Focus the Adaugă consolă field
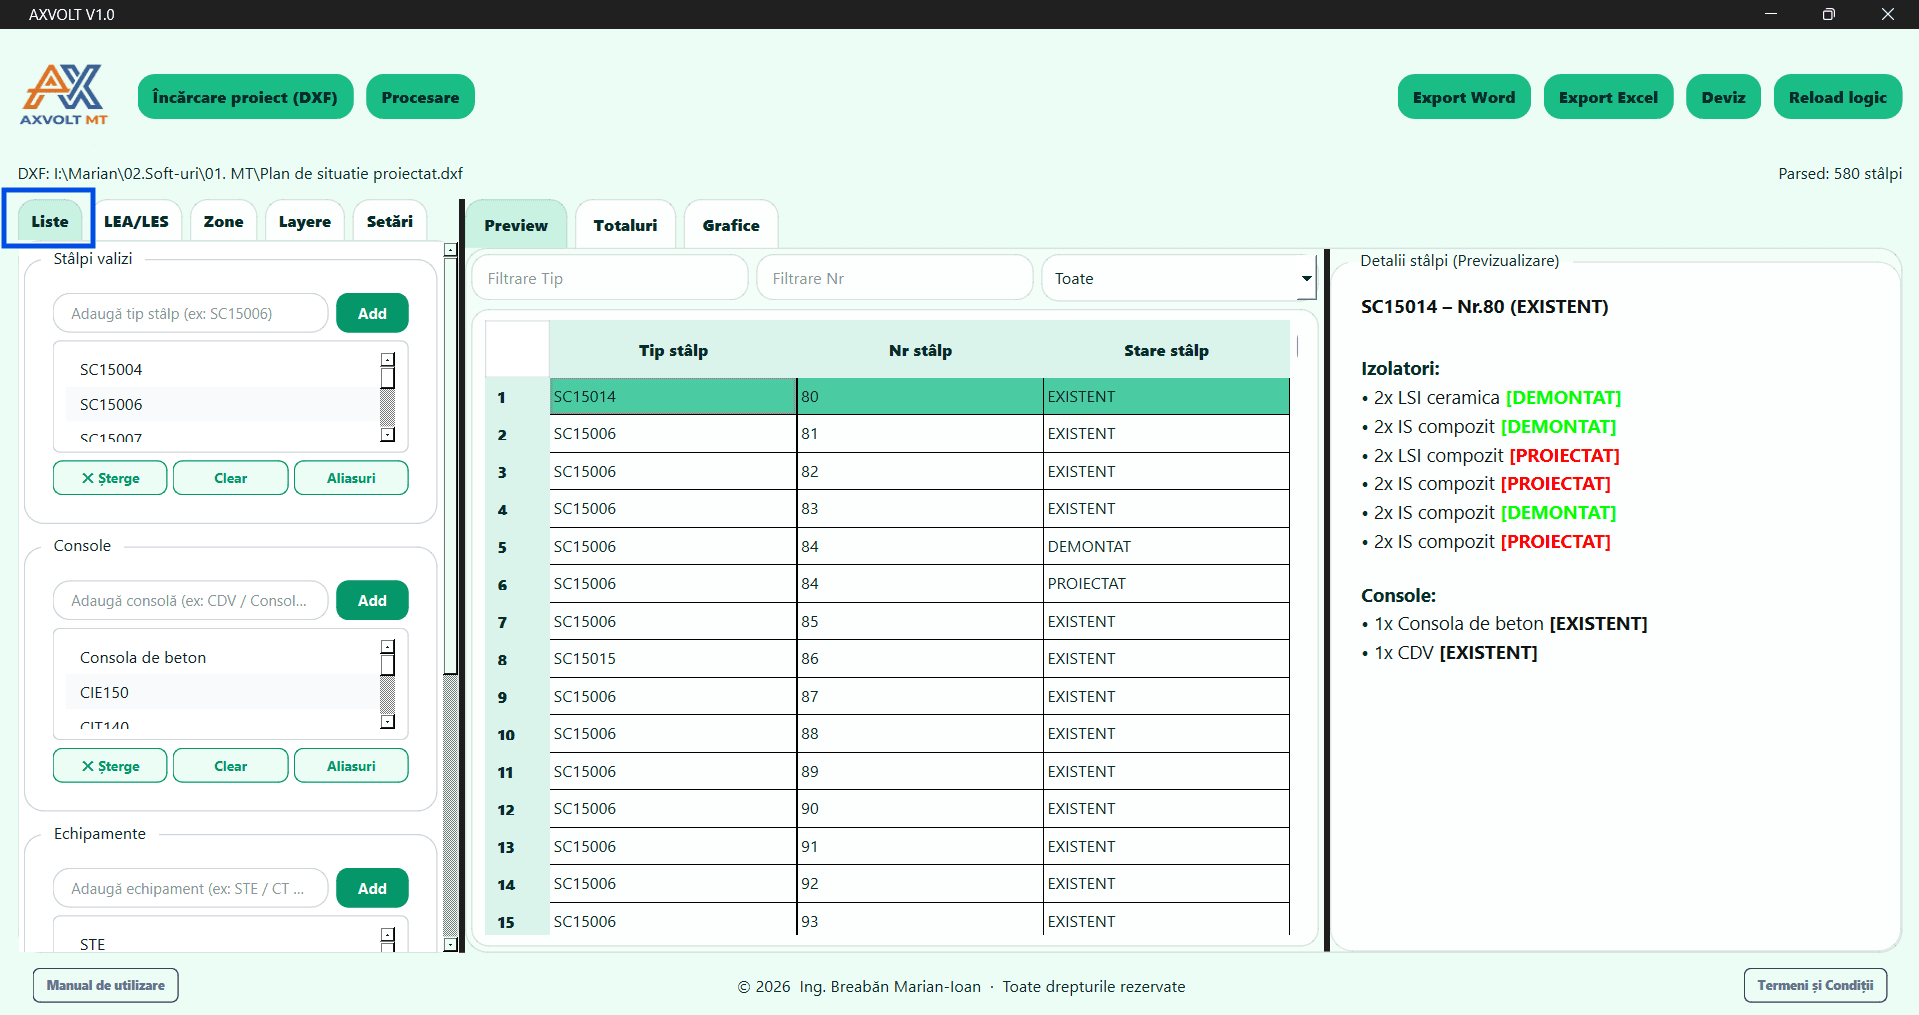 190,600
